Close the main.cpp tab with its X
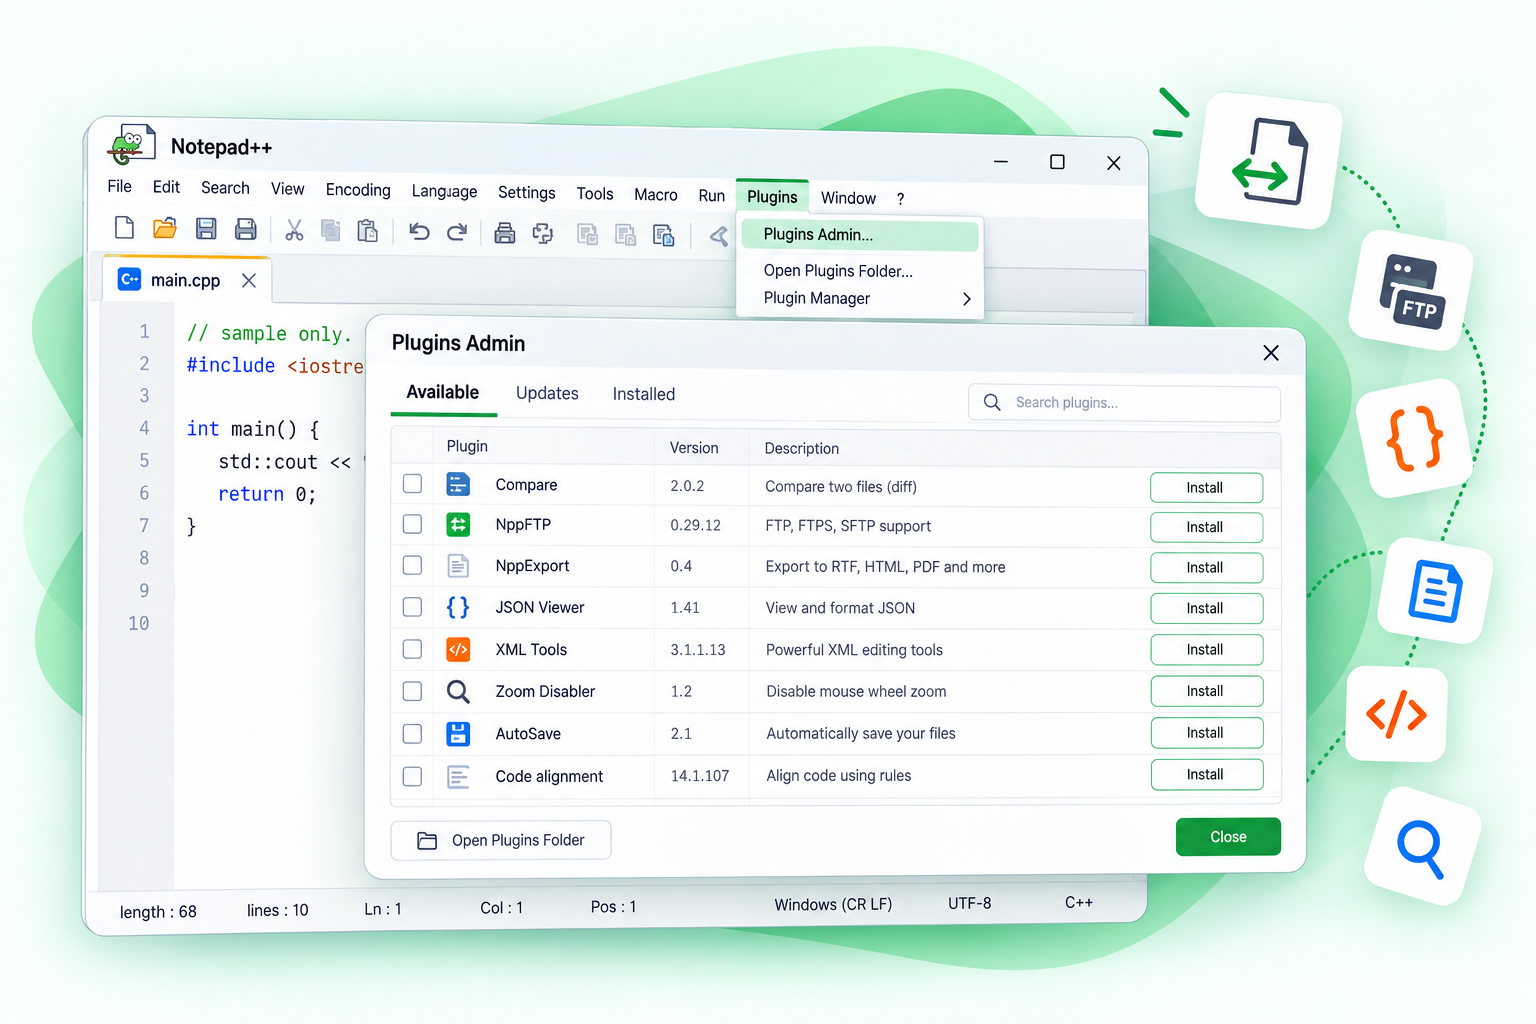 [249, 281]
